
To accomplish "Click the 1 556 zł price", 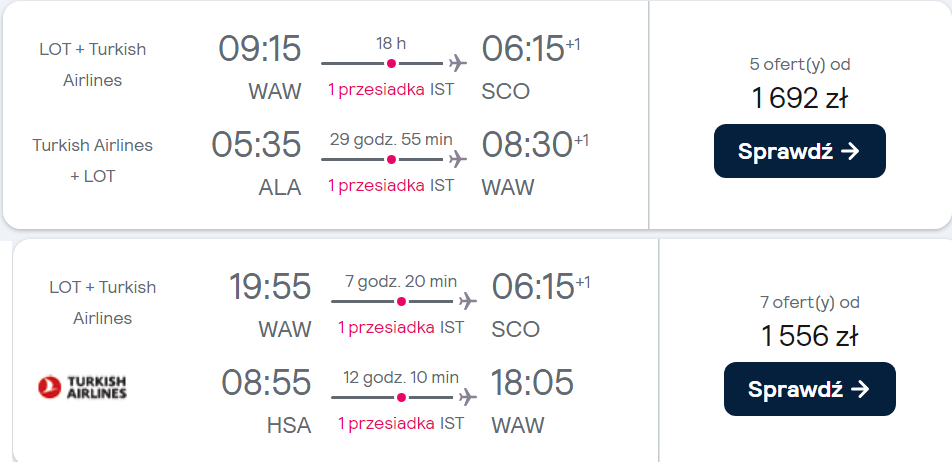I will pyautogui.click(x=809, y=336).
